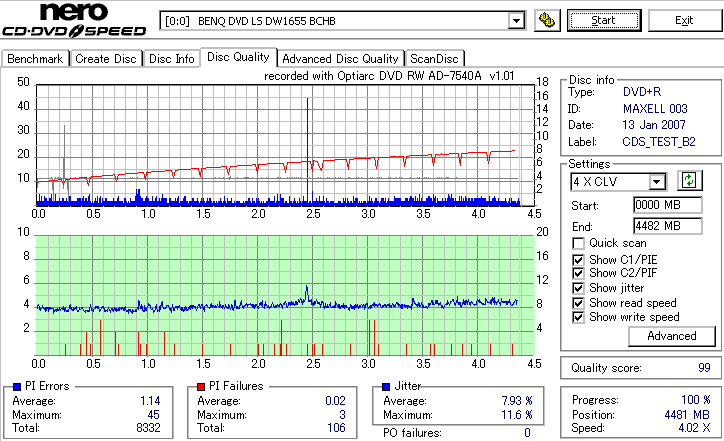Click PI Errors average 1.14

click(150, 401)
